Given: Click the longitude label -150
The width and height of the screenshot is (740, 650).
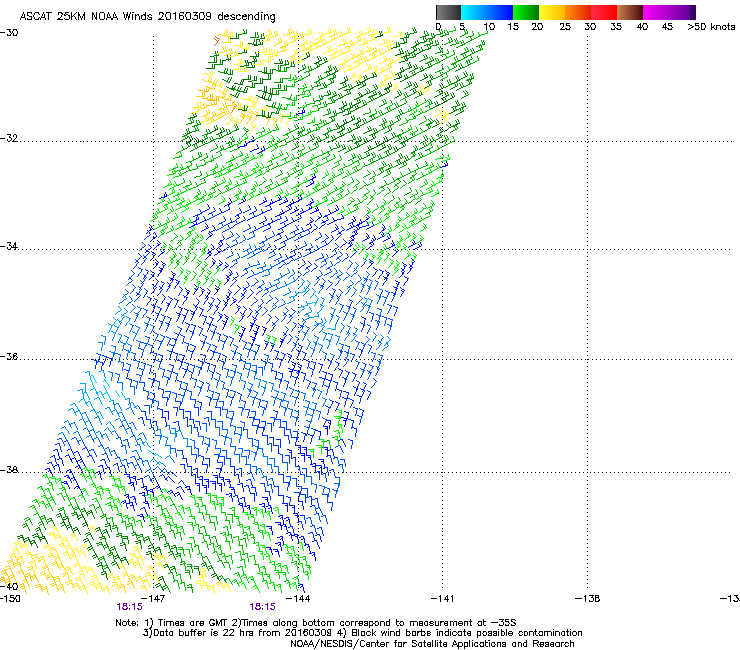Looking at the screenshot, I should 10,599.
